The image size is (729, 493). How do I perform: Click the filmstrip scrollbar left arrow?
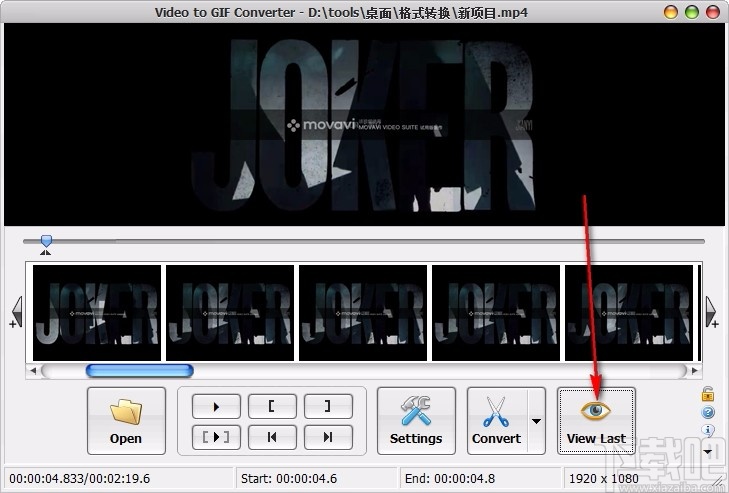(x=33, y=371)
